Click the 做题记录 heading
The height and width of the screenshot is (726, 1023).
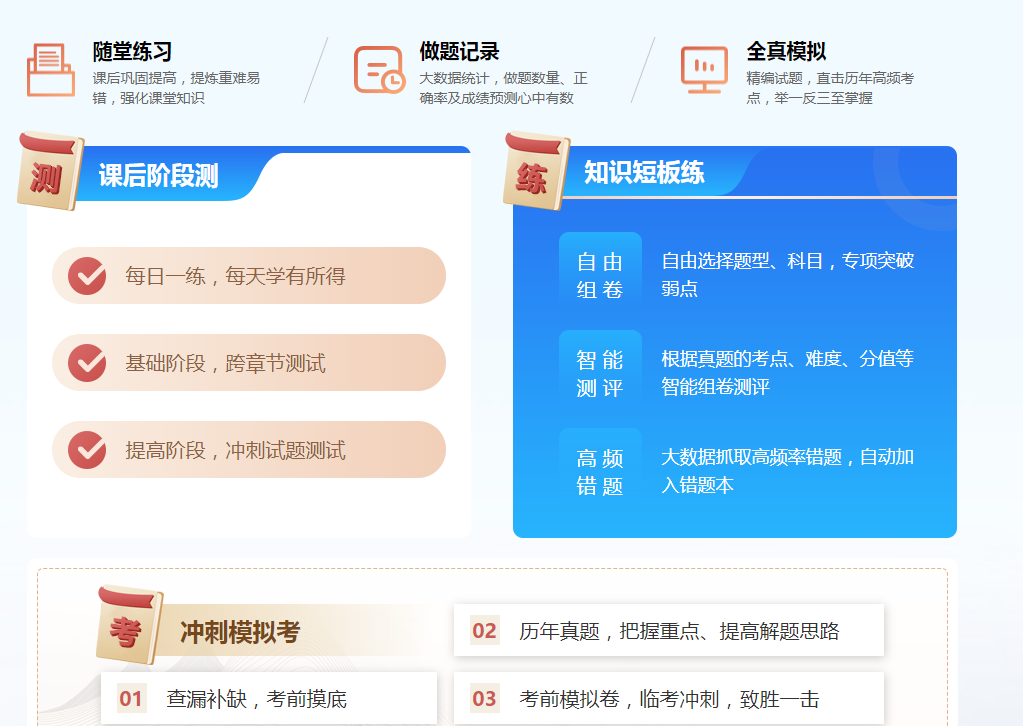tap(459, 52)
